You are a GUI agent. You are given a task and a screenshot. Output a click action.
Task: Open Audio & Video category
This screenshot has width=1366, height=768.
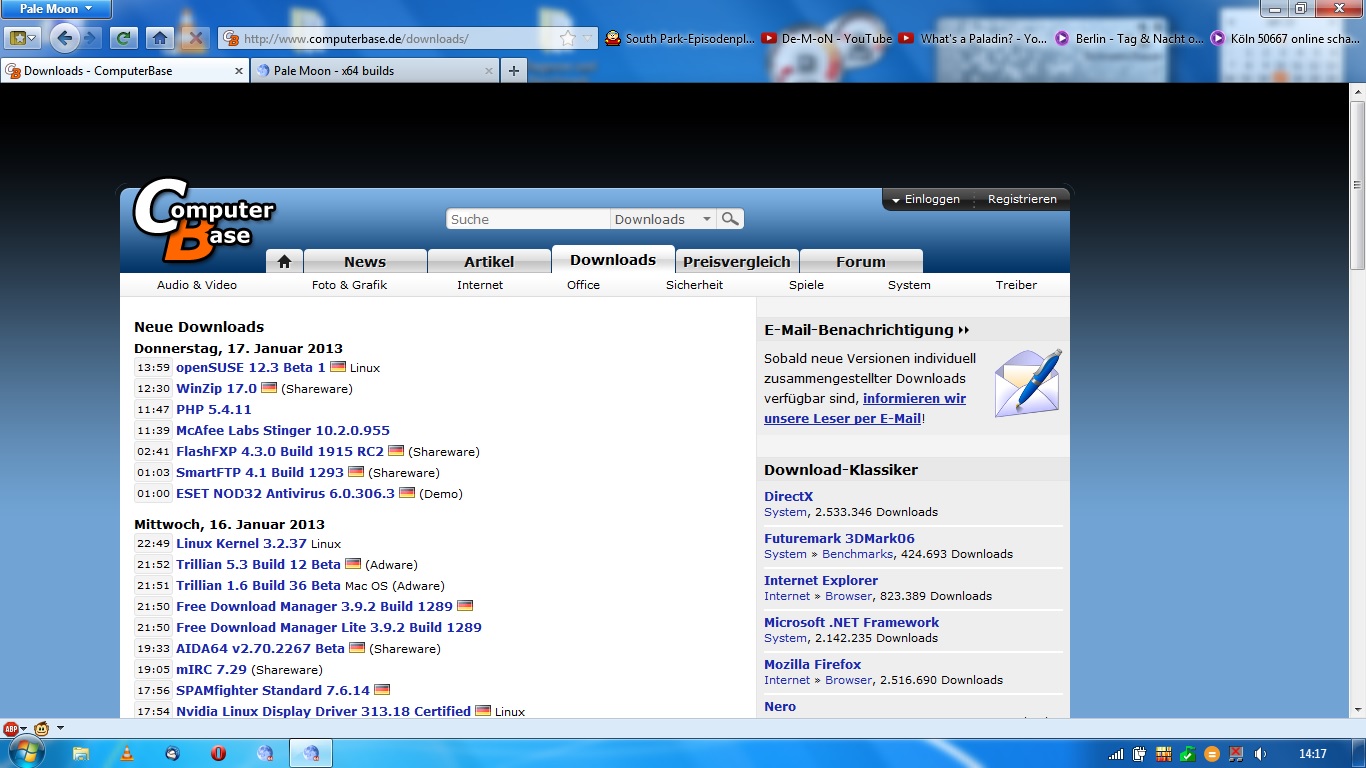pos(197,285)
